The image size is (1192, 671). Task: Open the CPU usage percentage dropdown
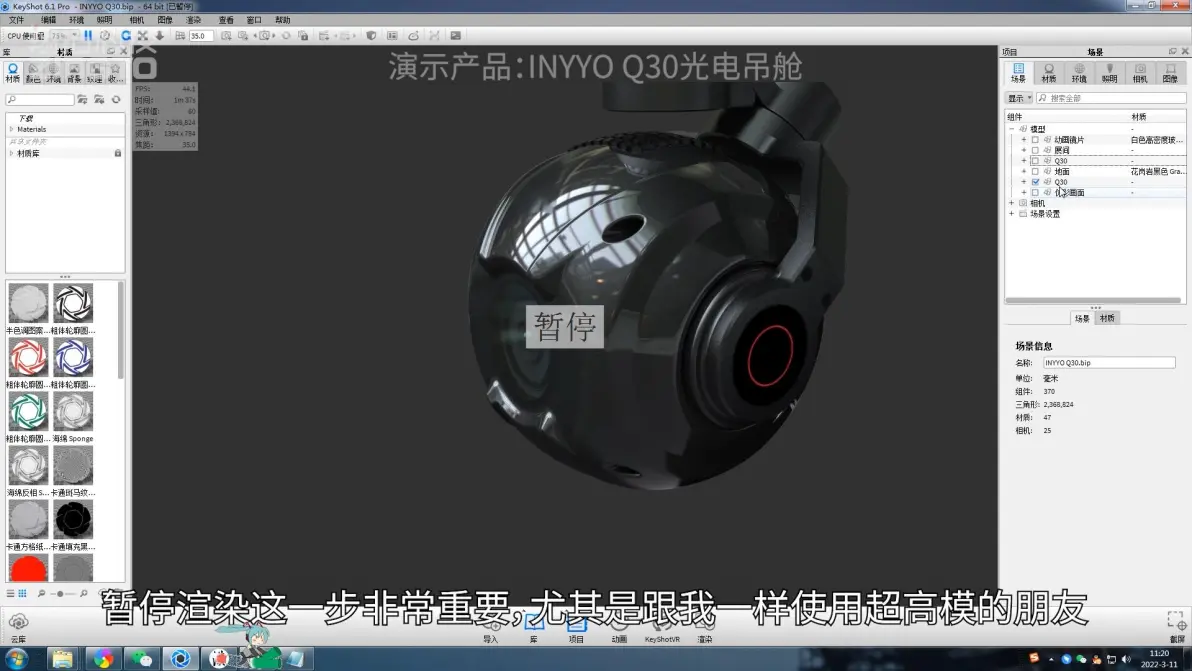point(65,36)
